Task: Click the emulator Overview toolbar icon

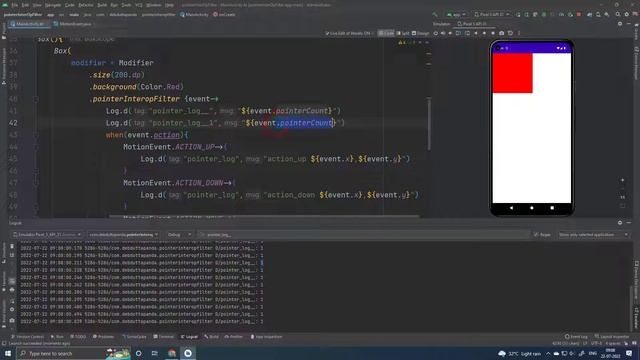Action: click(493, 33)
